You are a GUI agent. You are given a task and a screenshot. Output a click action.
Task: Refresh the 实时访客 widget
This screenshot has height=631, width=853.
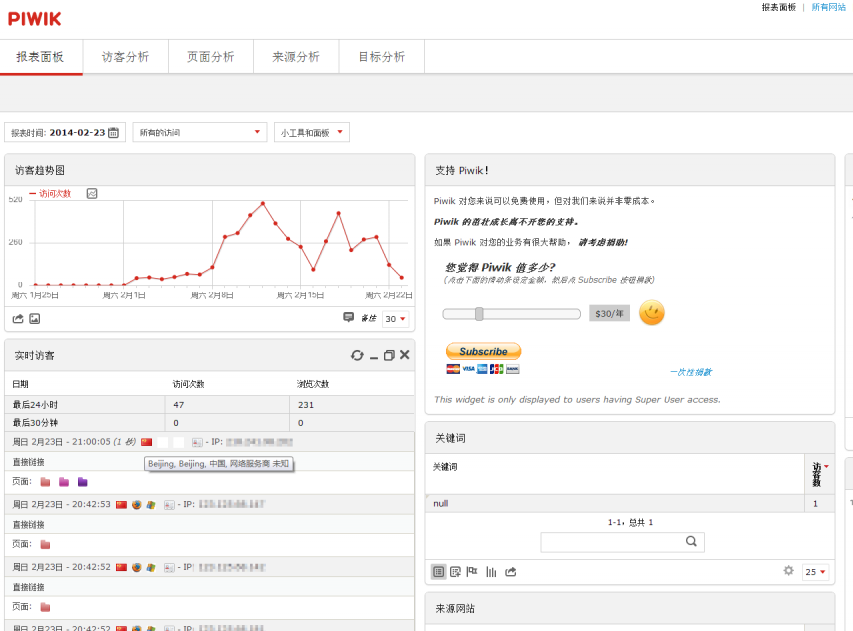tap(357, 355)
